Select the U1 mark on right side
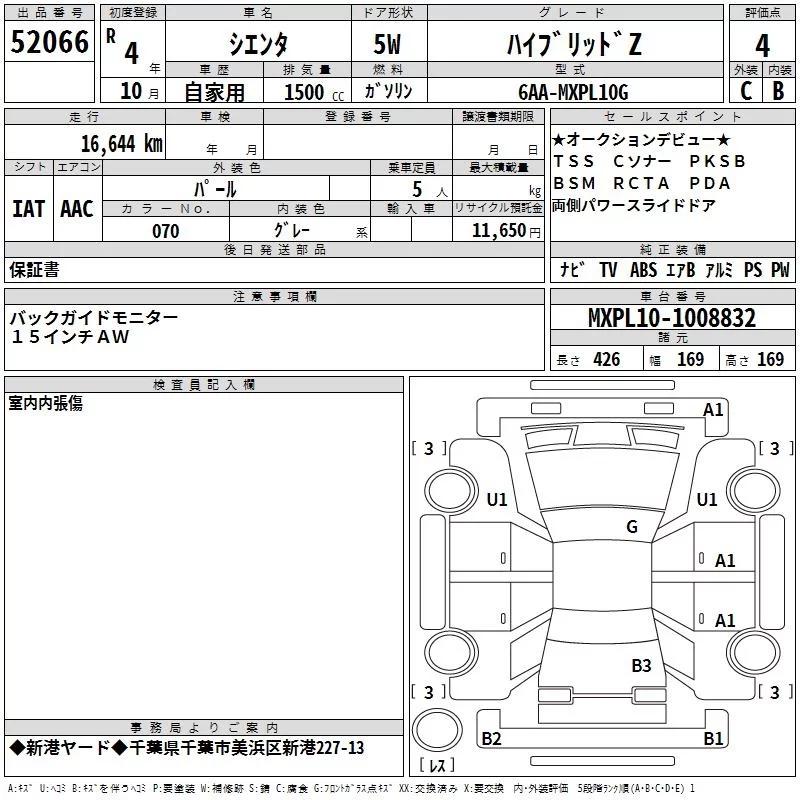The width and height of the screenshot is (800, 800). pos(707,499)
